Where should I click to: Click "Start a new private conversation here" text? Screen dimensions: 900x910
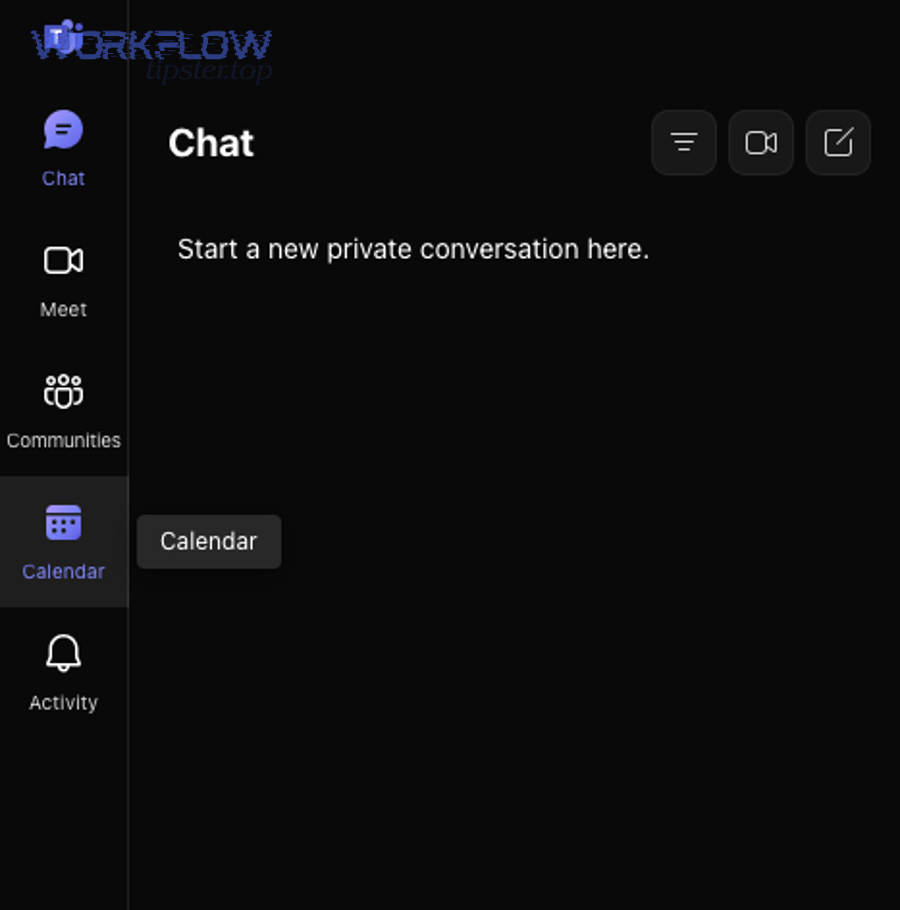click(413, 249)
